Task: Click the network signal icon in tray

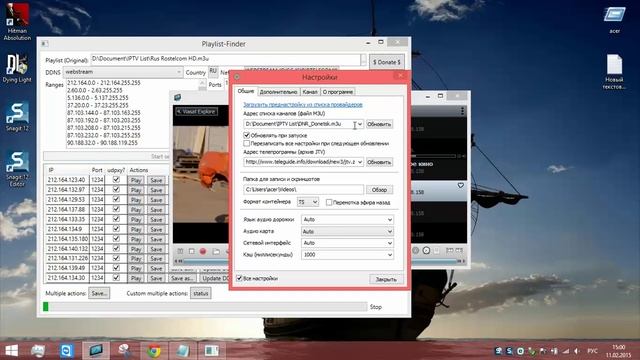Action: point(566,351)
